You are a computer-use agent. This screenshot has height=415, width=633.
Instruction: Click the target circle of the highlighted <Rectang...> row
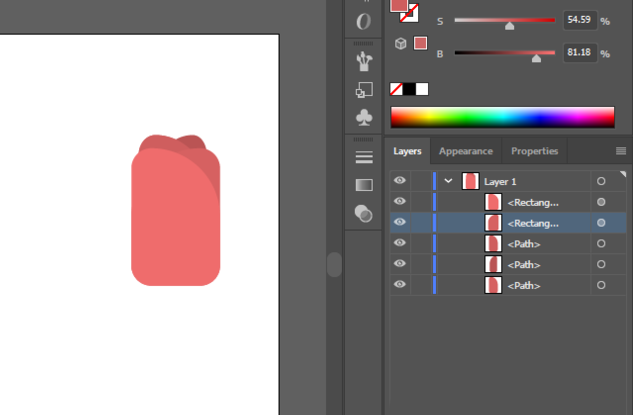tap(601, 223)
